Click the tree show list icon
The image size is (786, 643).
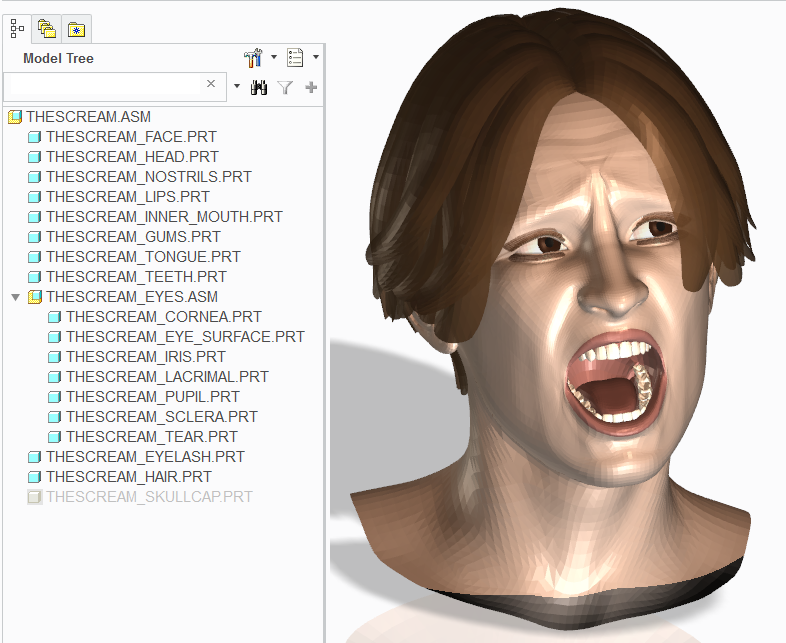click(295, 58)
